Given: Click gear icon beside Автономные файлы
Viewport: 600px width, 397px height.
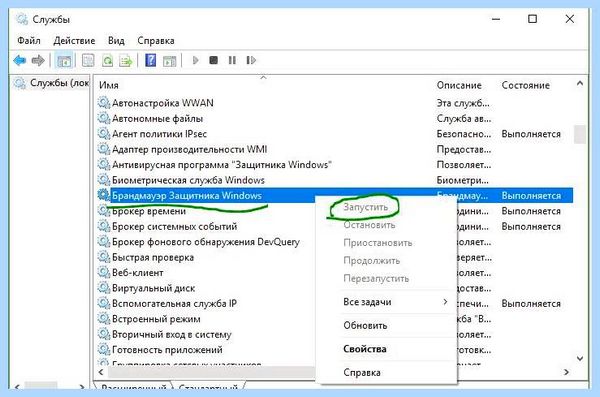Looking at the screenshot, I should pos(103,118).
